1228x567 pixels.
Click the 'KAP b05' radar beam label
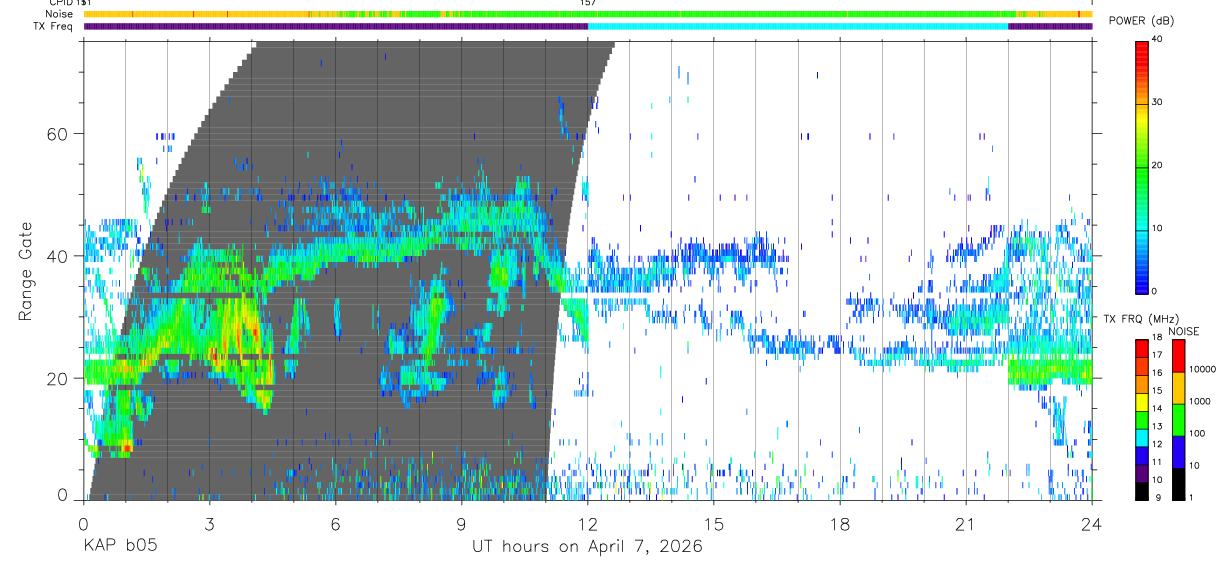[119, 547]
